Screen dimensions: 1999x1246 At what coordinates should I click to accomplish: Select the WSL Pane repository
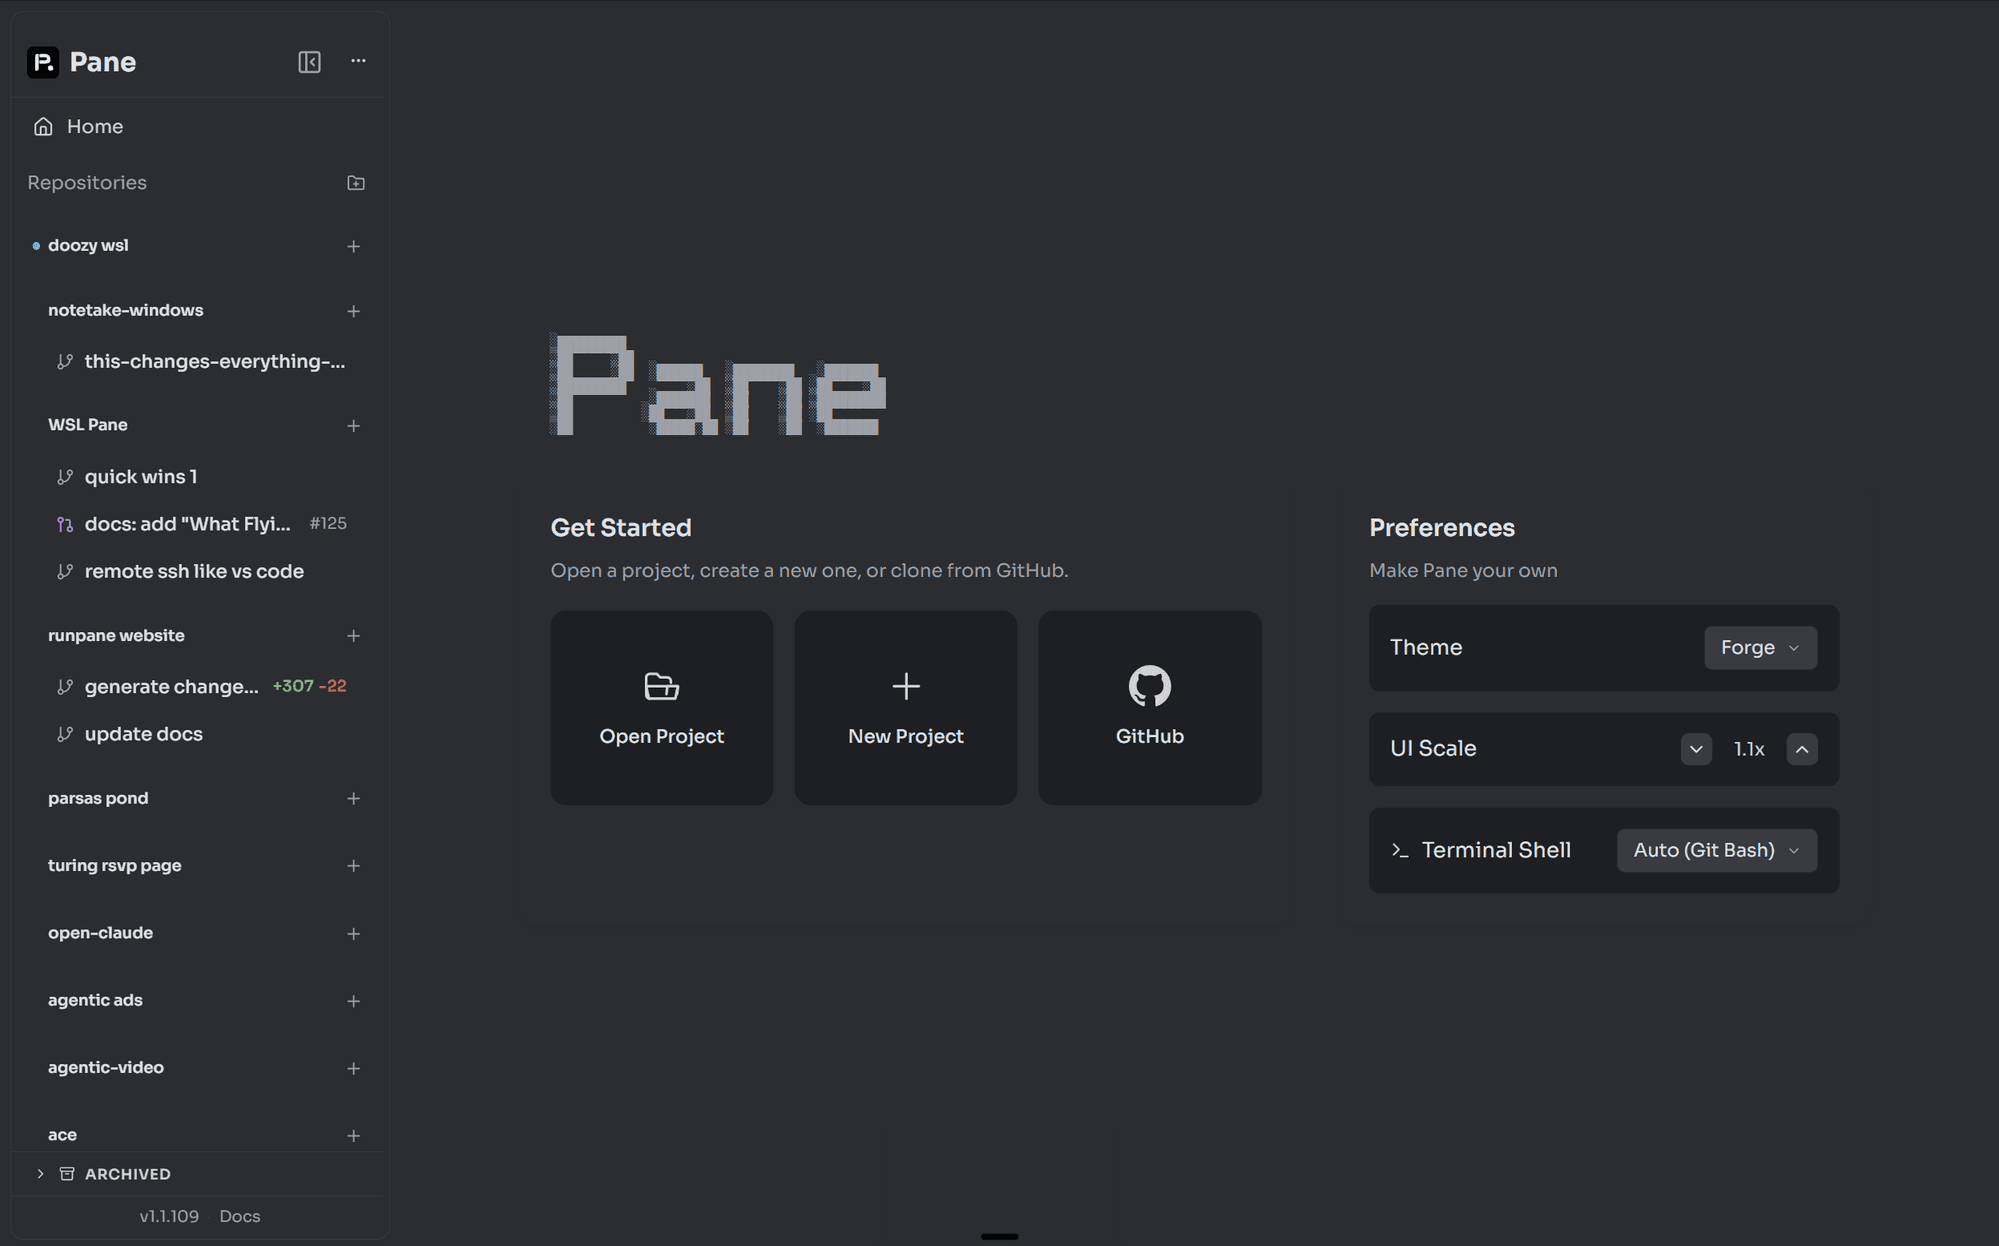pos(88,424)
